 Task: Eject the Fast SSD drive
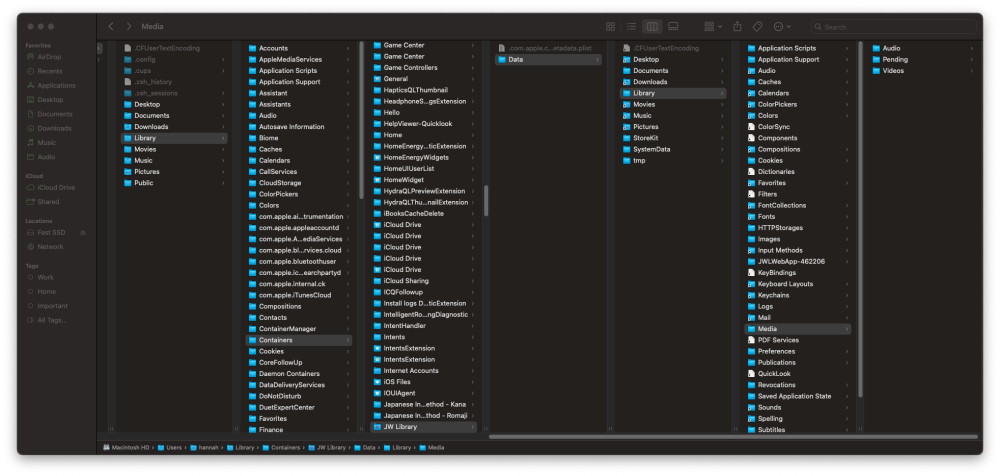(x=83, y=233)
